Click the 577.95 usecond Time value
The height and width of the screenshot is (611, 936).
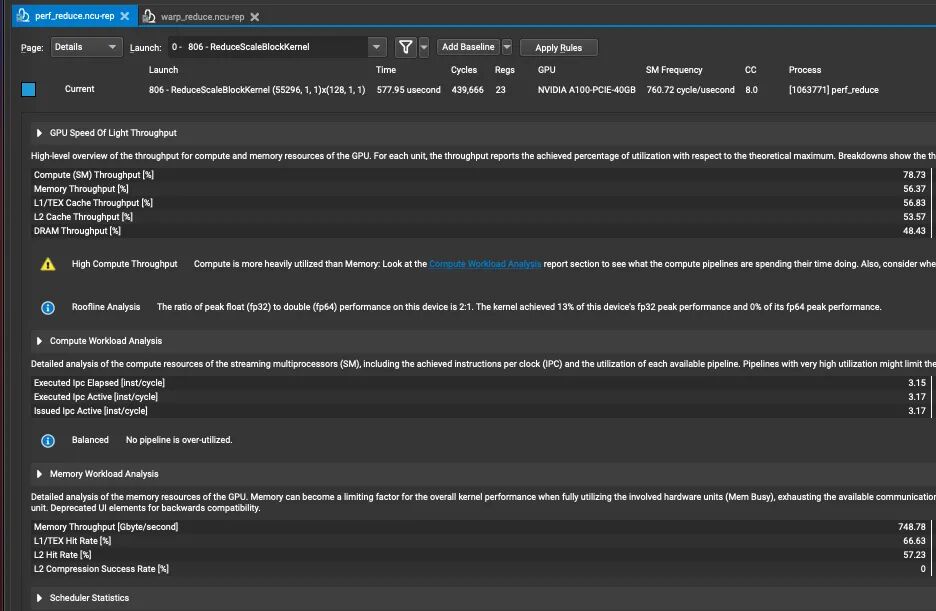[408, 90]
